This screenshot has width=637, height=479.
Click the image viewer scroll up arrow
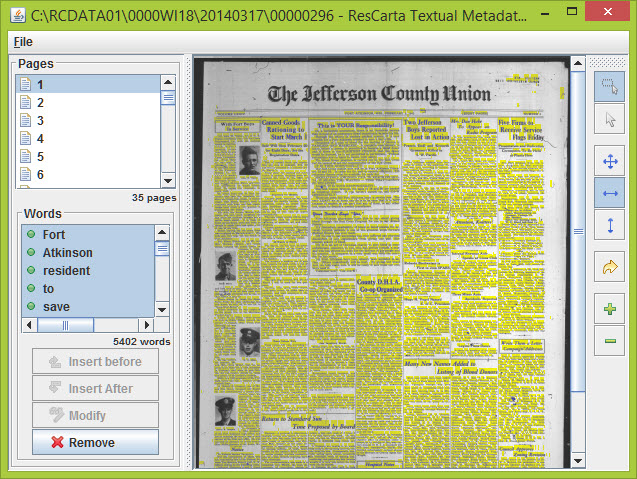578,63
